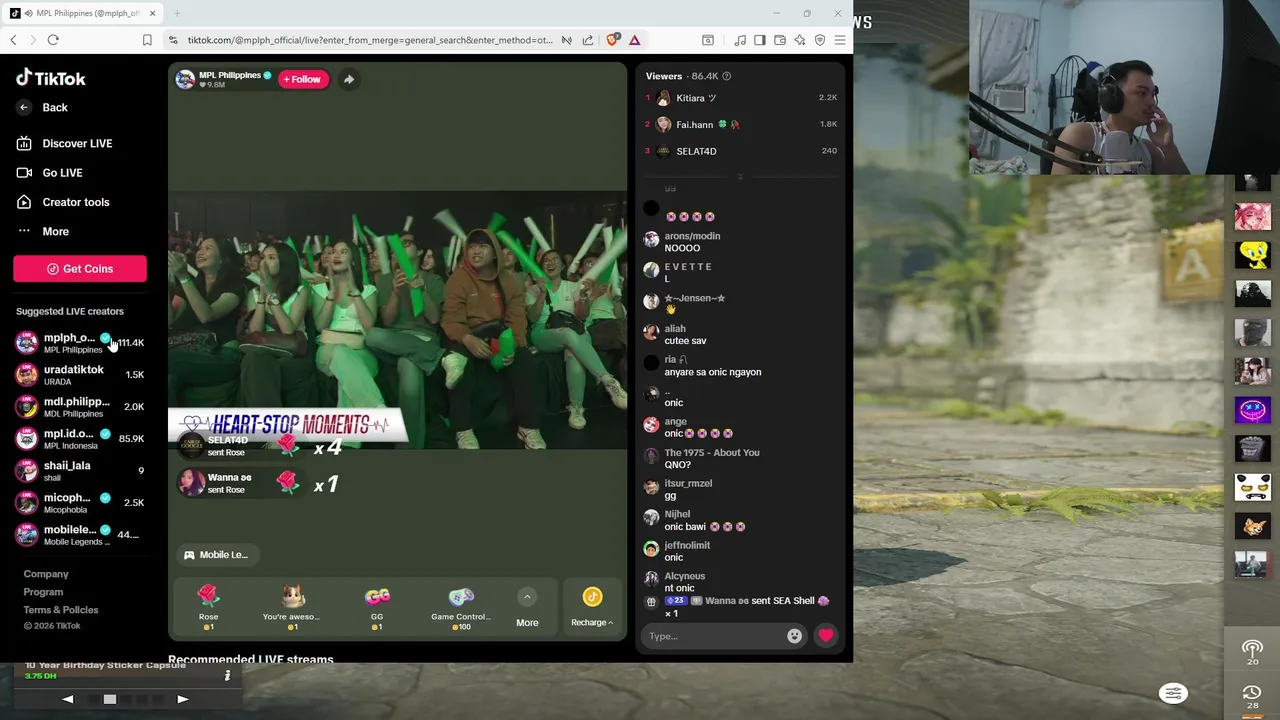Open sticker capsule info icon

pos(227,676)
